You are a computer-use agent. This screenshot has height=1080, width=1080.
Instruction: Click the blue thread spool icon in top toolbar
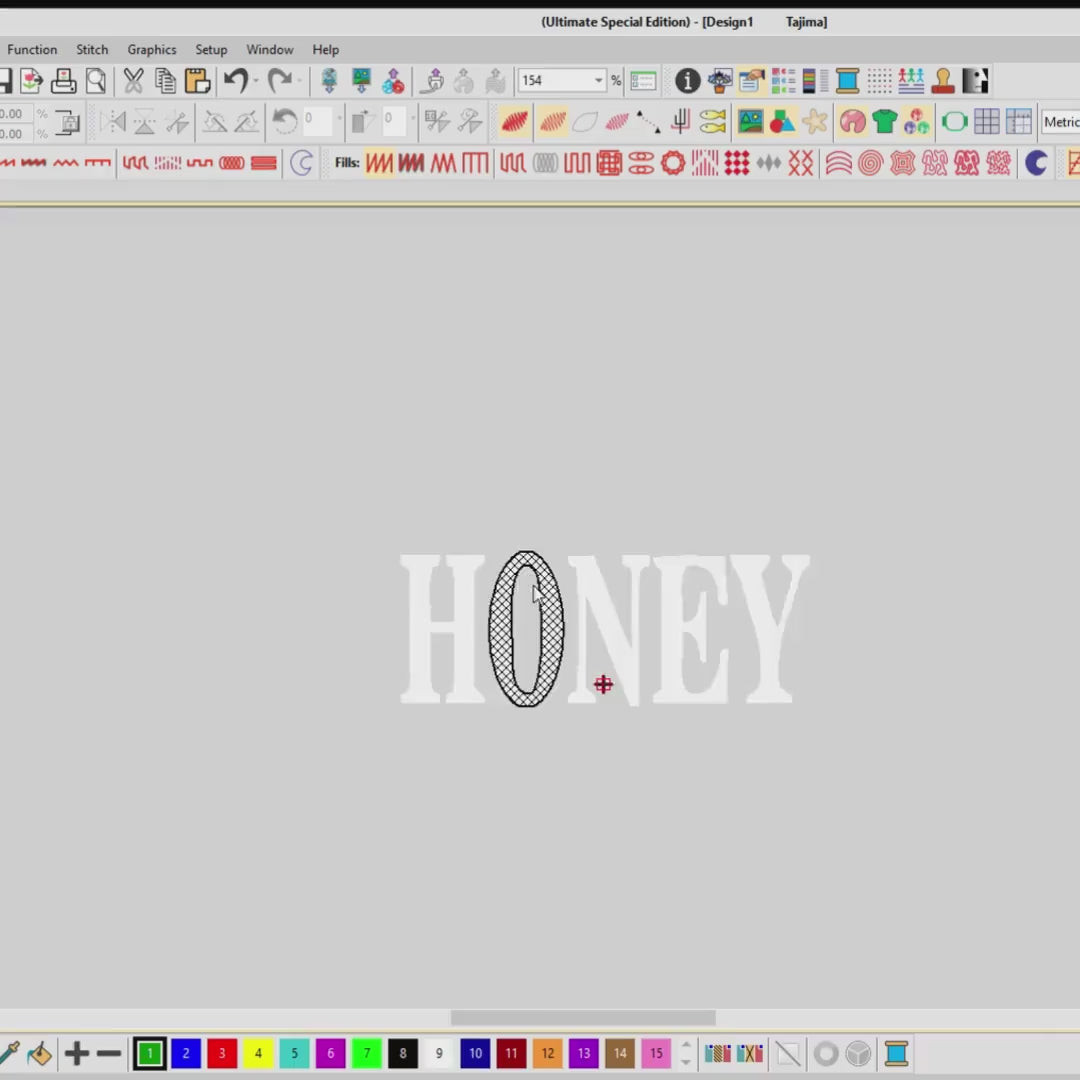pyautogui.click(x=847, y=81)
